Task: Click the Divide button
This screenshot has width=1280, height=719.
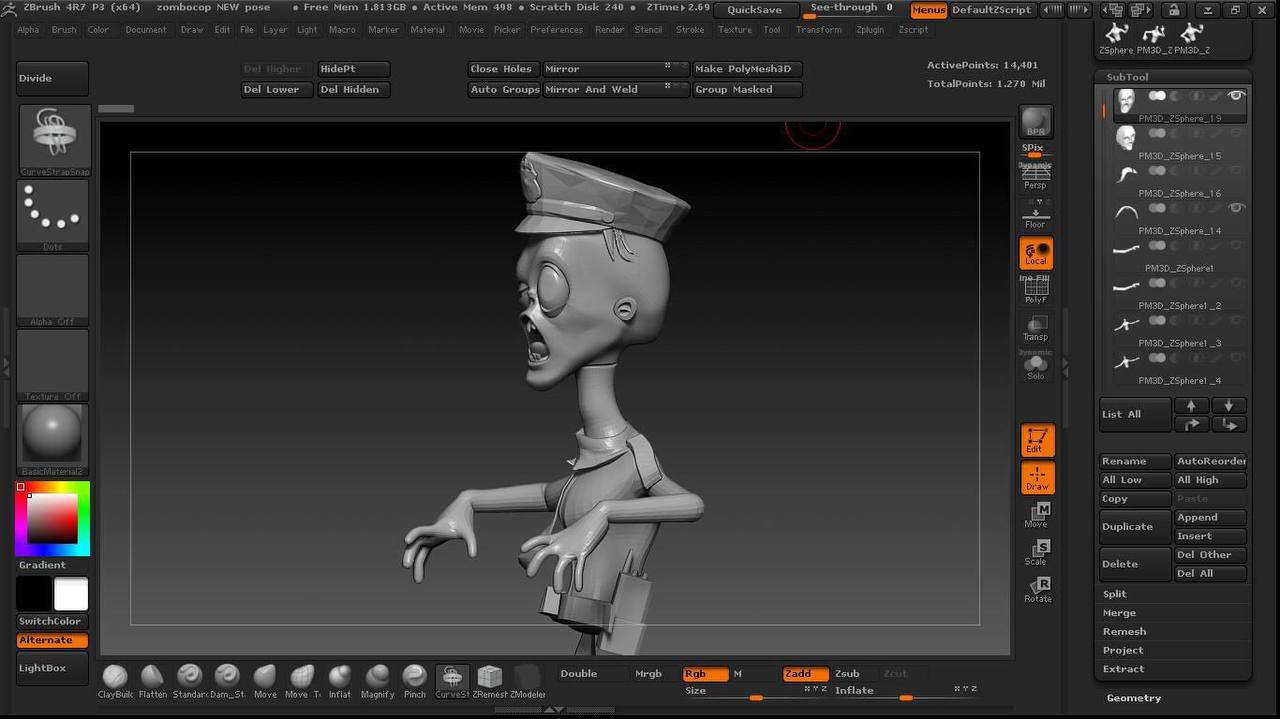Action: tap(52, 78)
